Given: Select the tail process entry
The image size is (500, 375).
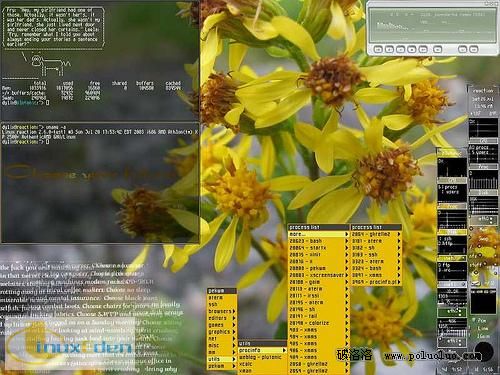Looking at the screenshot, I should tap(318, 316).
